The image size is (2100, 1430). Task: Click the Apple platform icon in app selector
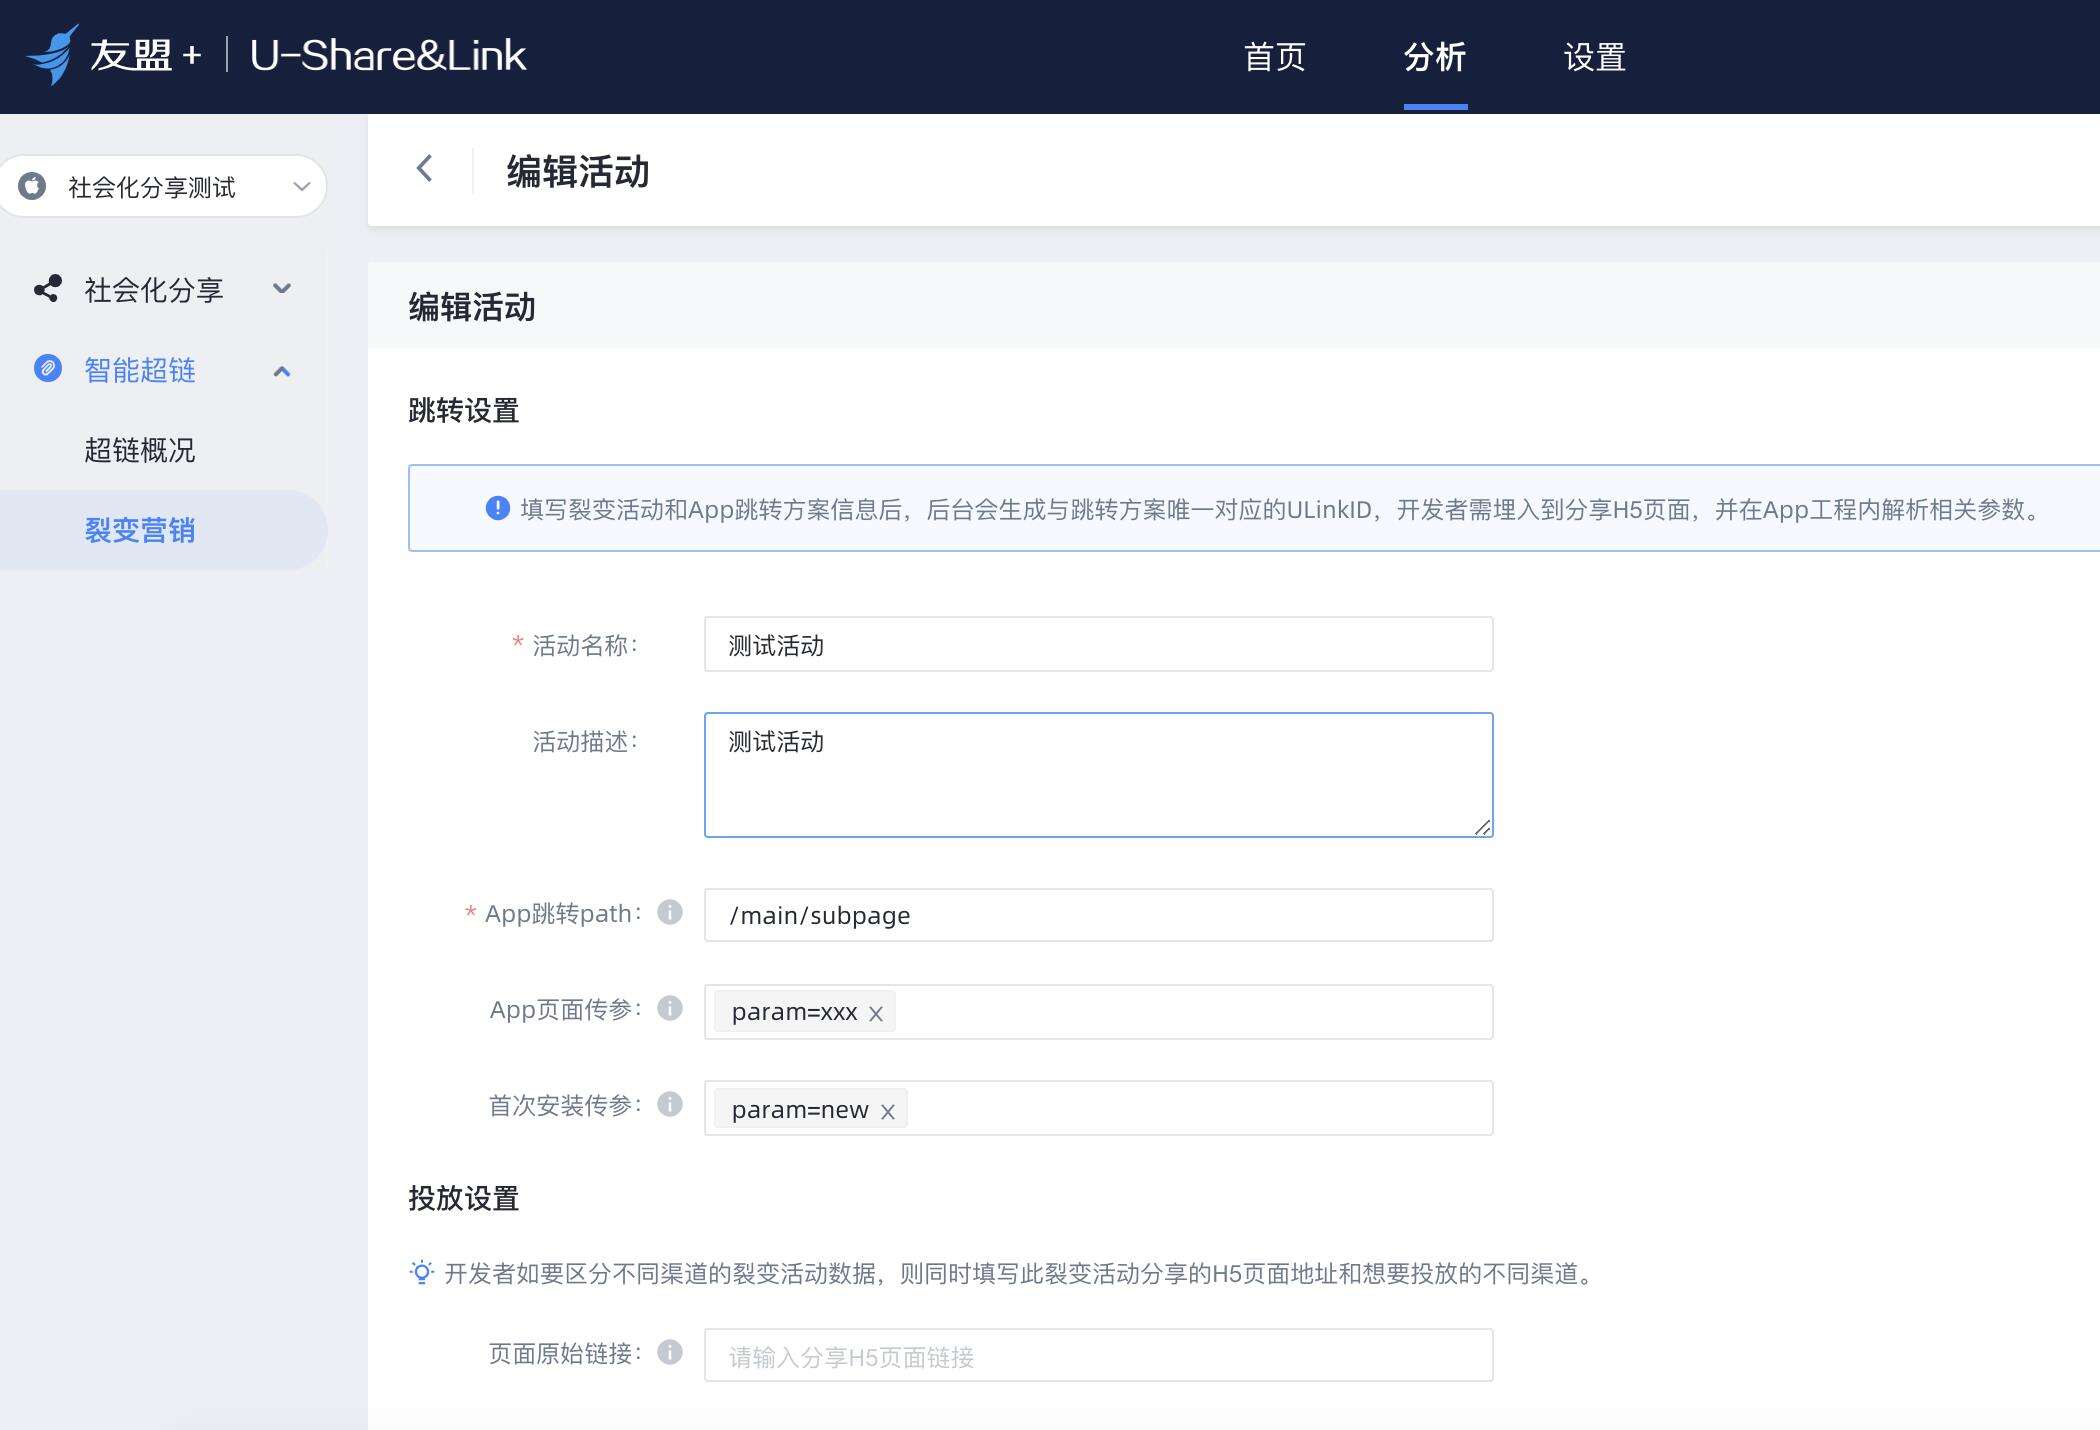pyautogui.click(x=32, y=186)
